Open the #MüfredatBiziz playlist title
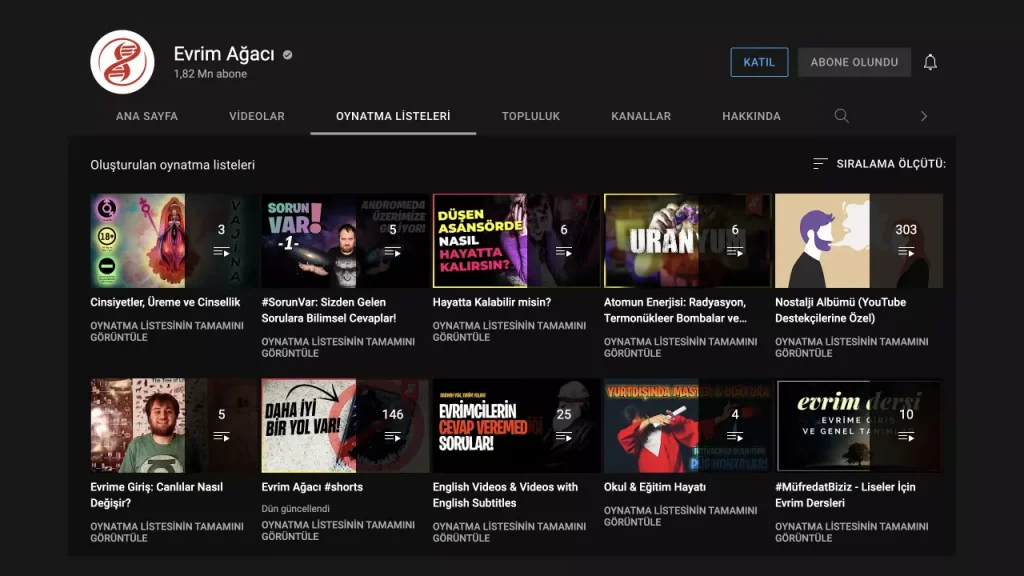The height and width of the screenshot is (576, 1024). [845, 495]
